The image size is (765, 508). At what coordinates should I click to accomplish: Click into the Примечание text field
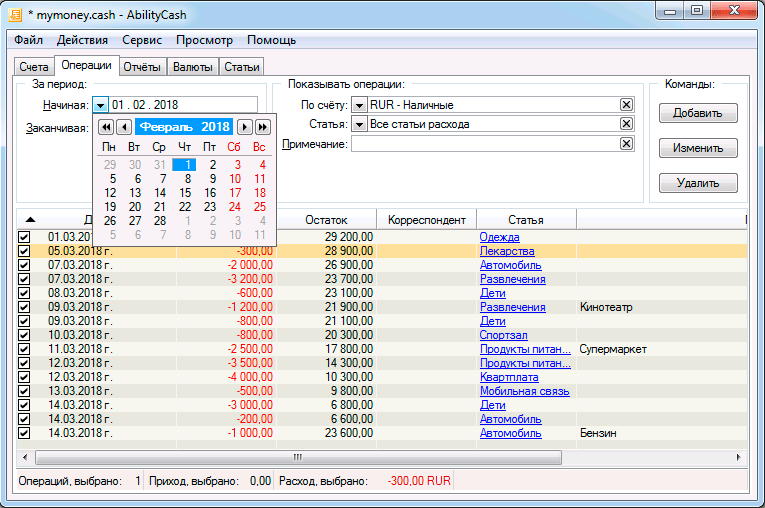tap(485, 144)
